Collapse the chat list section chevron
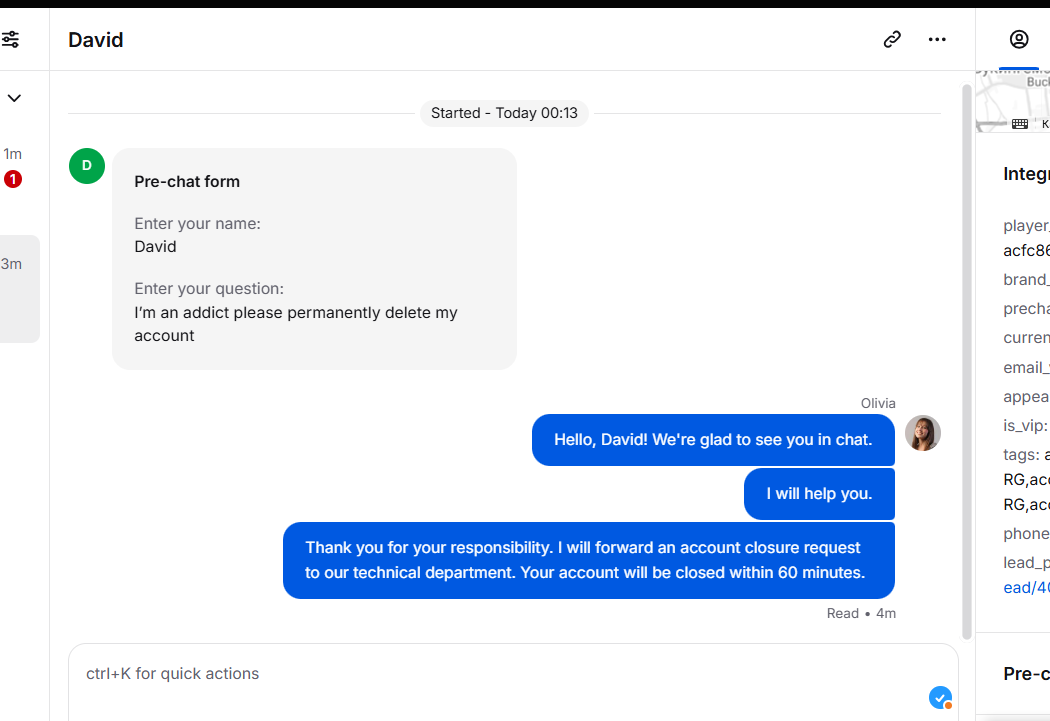The height and width of the screenshot is (721, 1050). pyautogui.click(x=14, y=98)
